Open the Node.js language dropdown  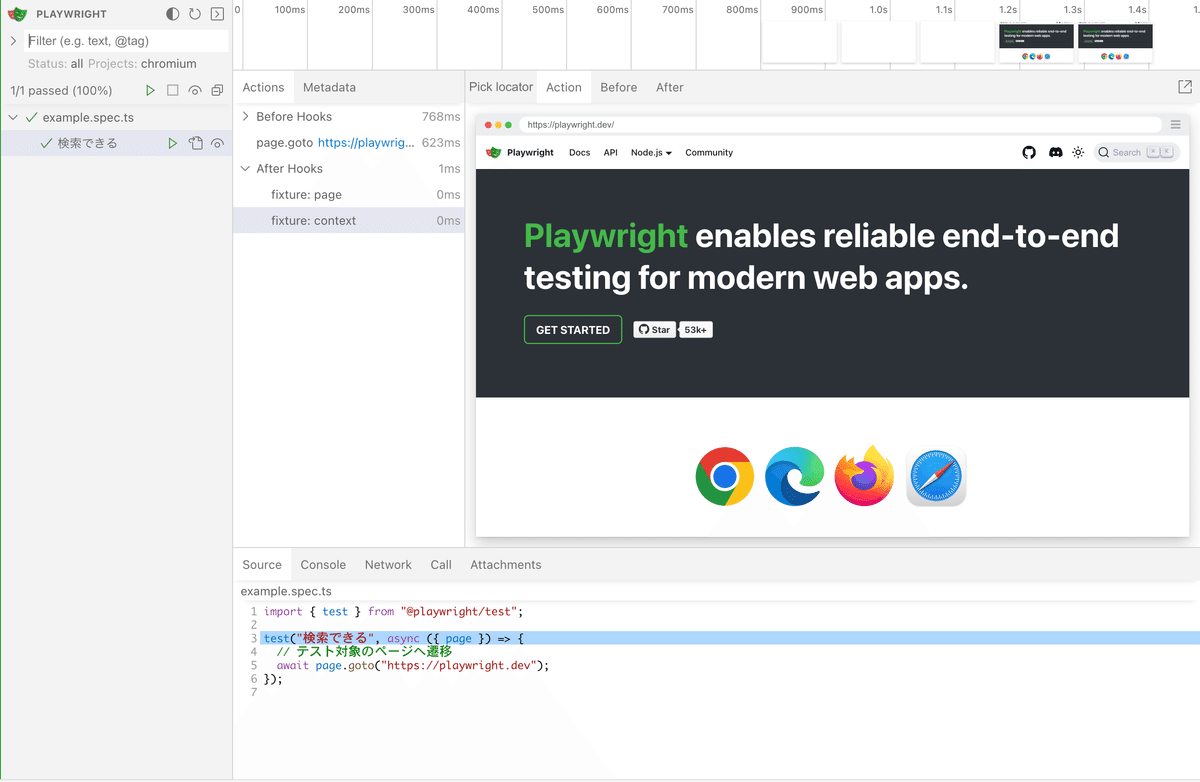coord(651,153)
